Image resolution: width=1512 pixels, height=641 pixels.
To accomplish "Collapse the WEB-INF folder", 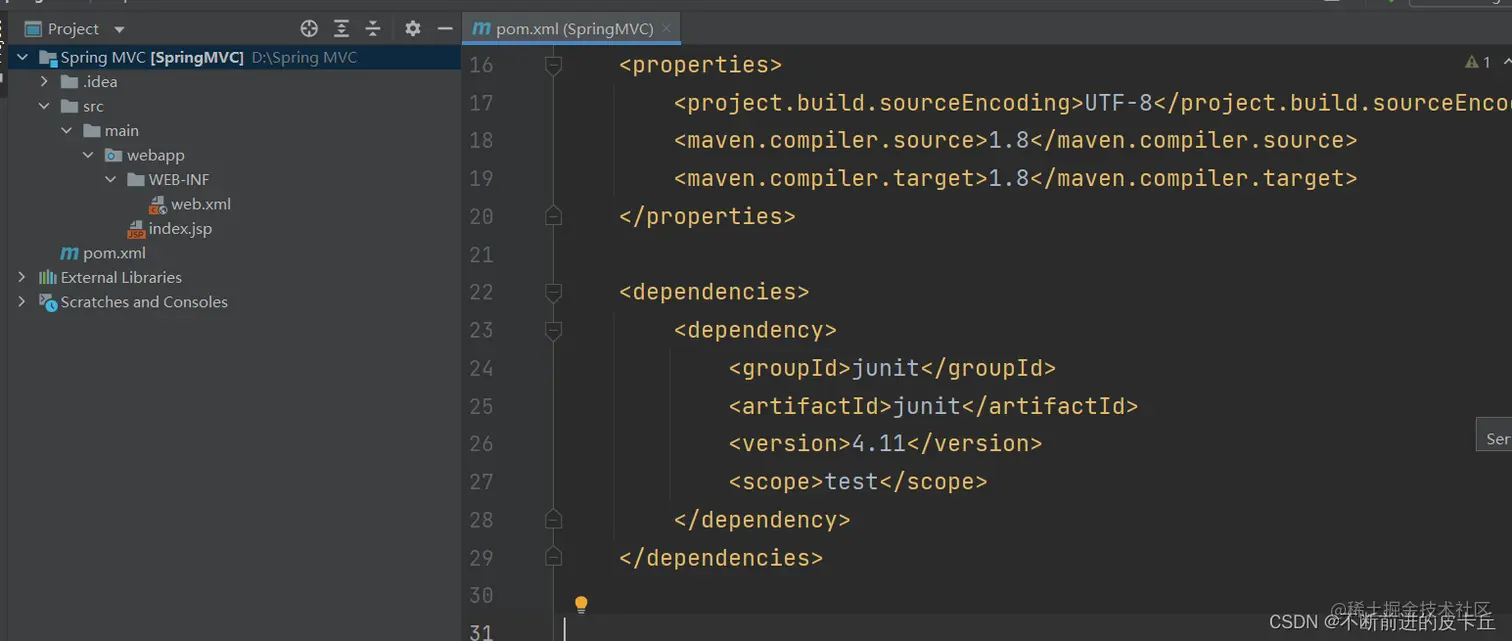I will [x=110, y=180].
